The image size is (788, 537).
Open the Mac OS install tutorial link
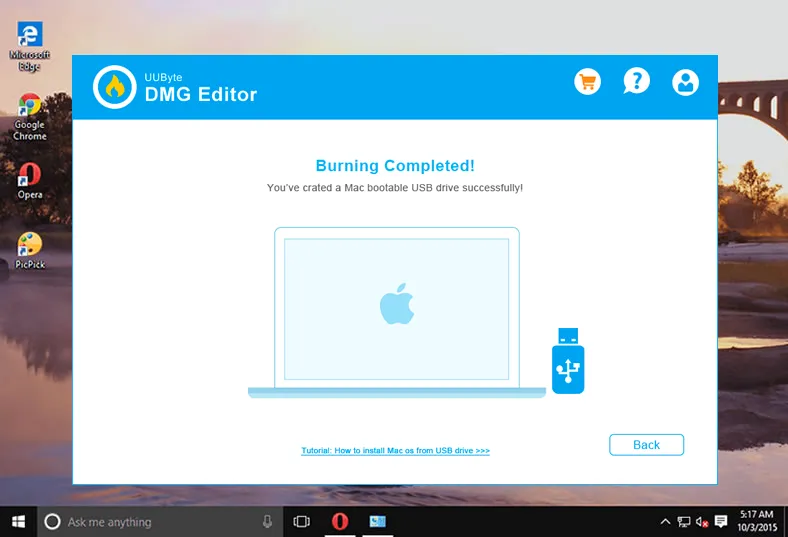pos(396,451)
